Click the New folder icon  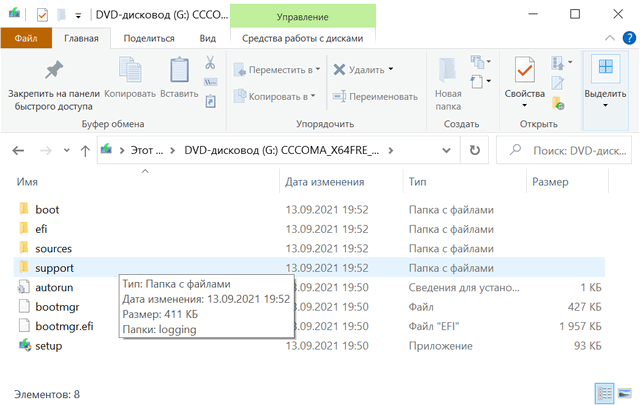click(448, 70)
